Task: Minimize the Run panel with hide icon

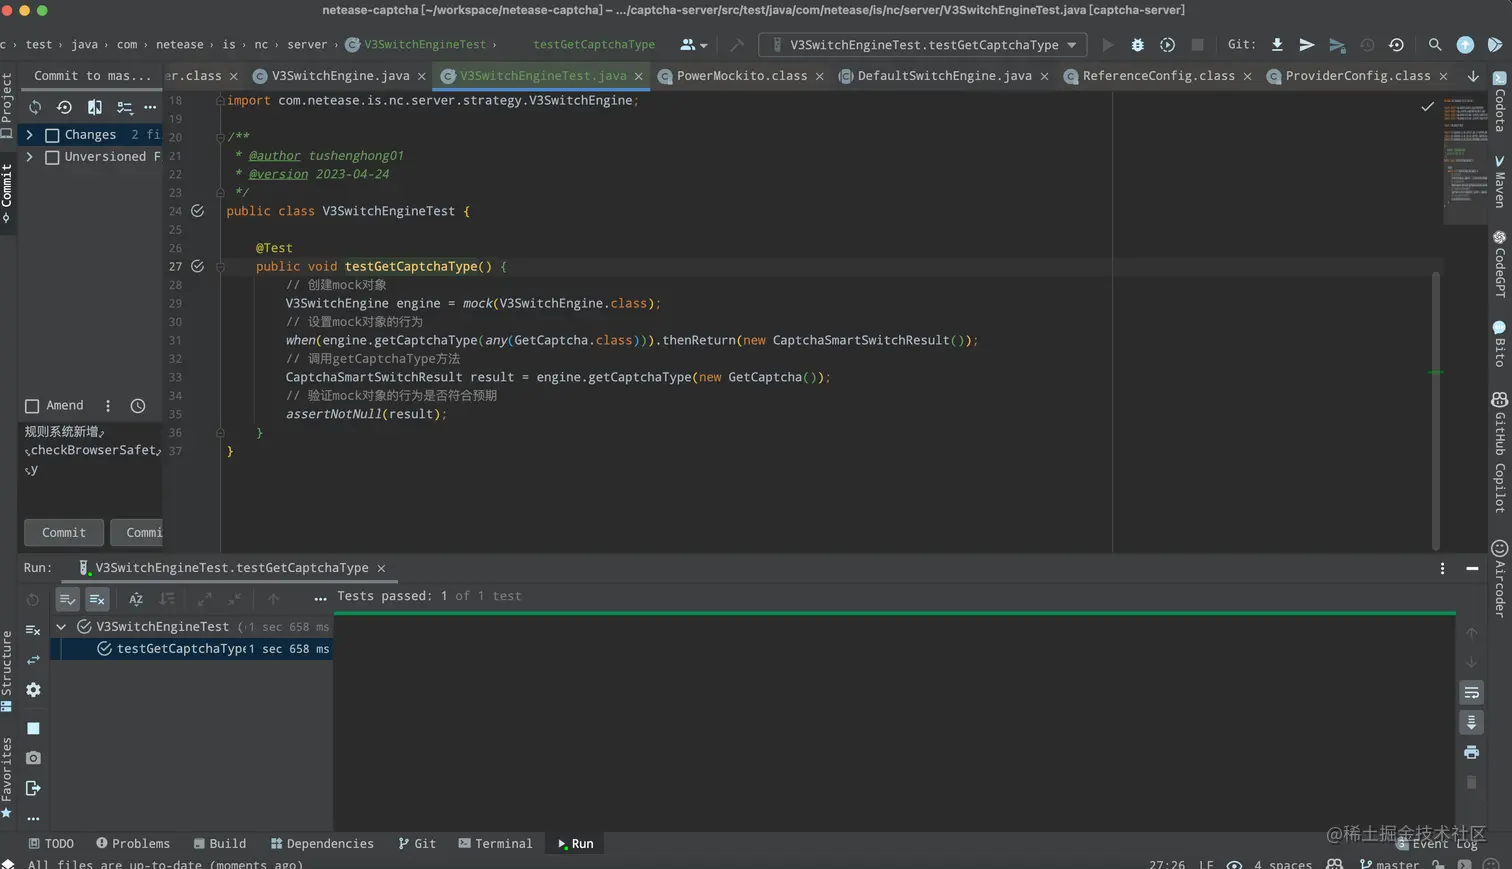Action: click(x=1472, y=568)
